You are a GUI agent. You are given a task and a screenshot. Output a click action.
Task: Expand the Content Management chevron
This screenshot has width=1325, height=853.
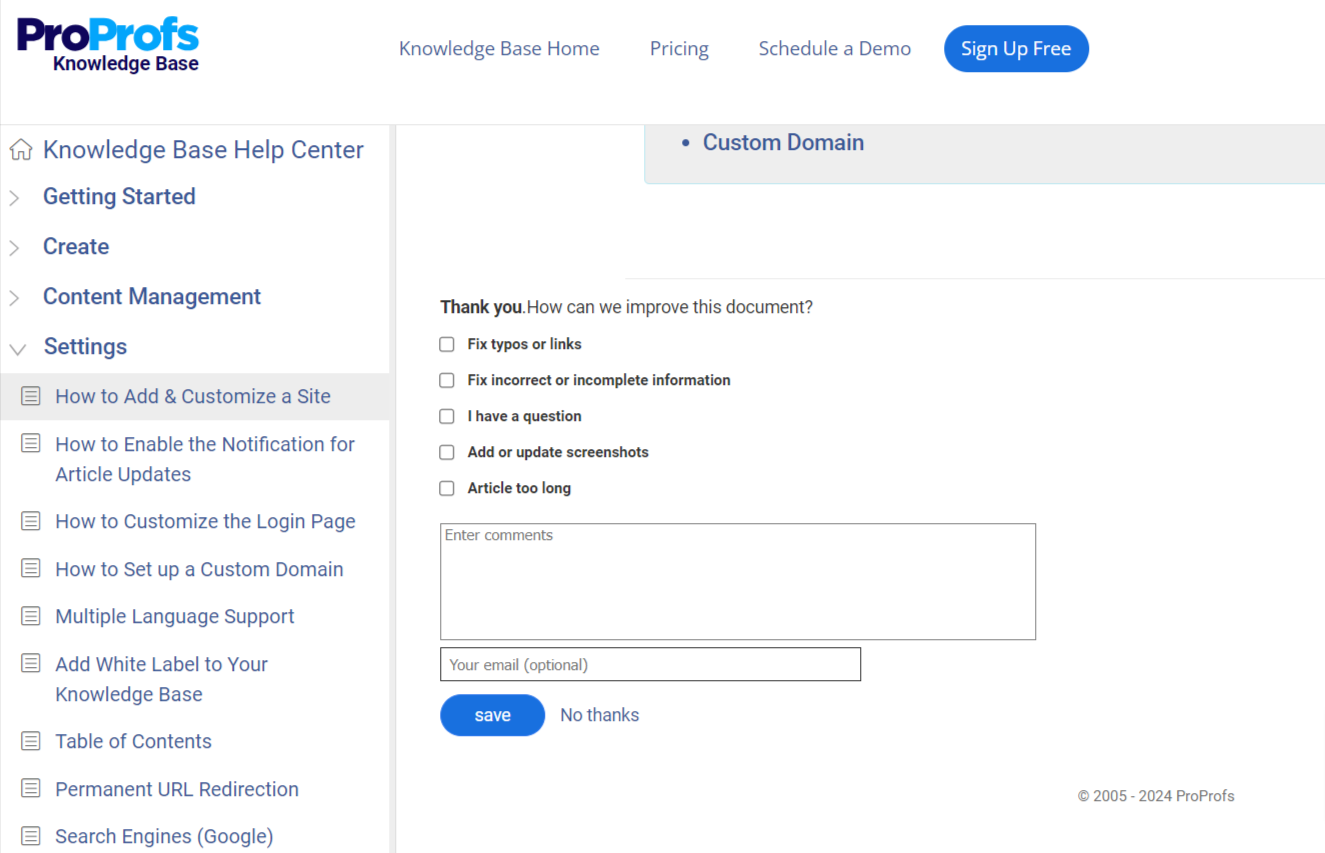click(14, 298)
